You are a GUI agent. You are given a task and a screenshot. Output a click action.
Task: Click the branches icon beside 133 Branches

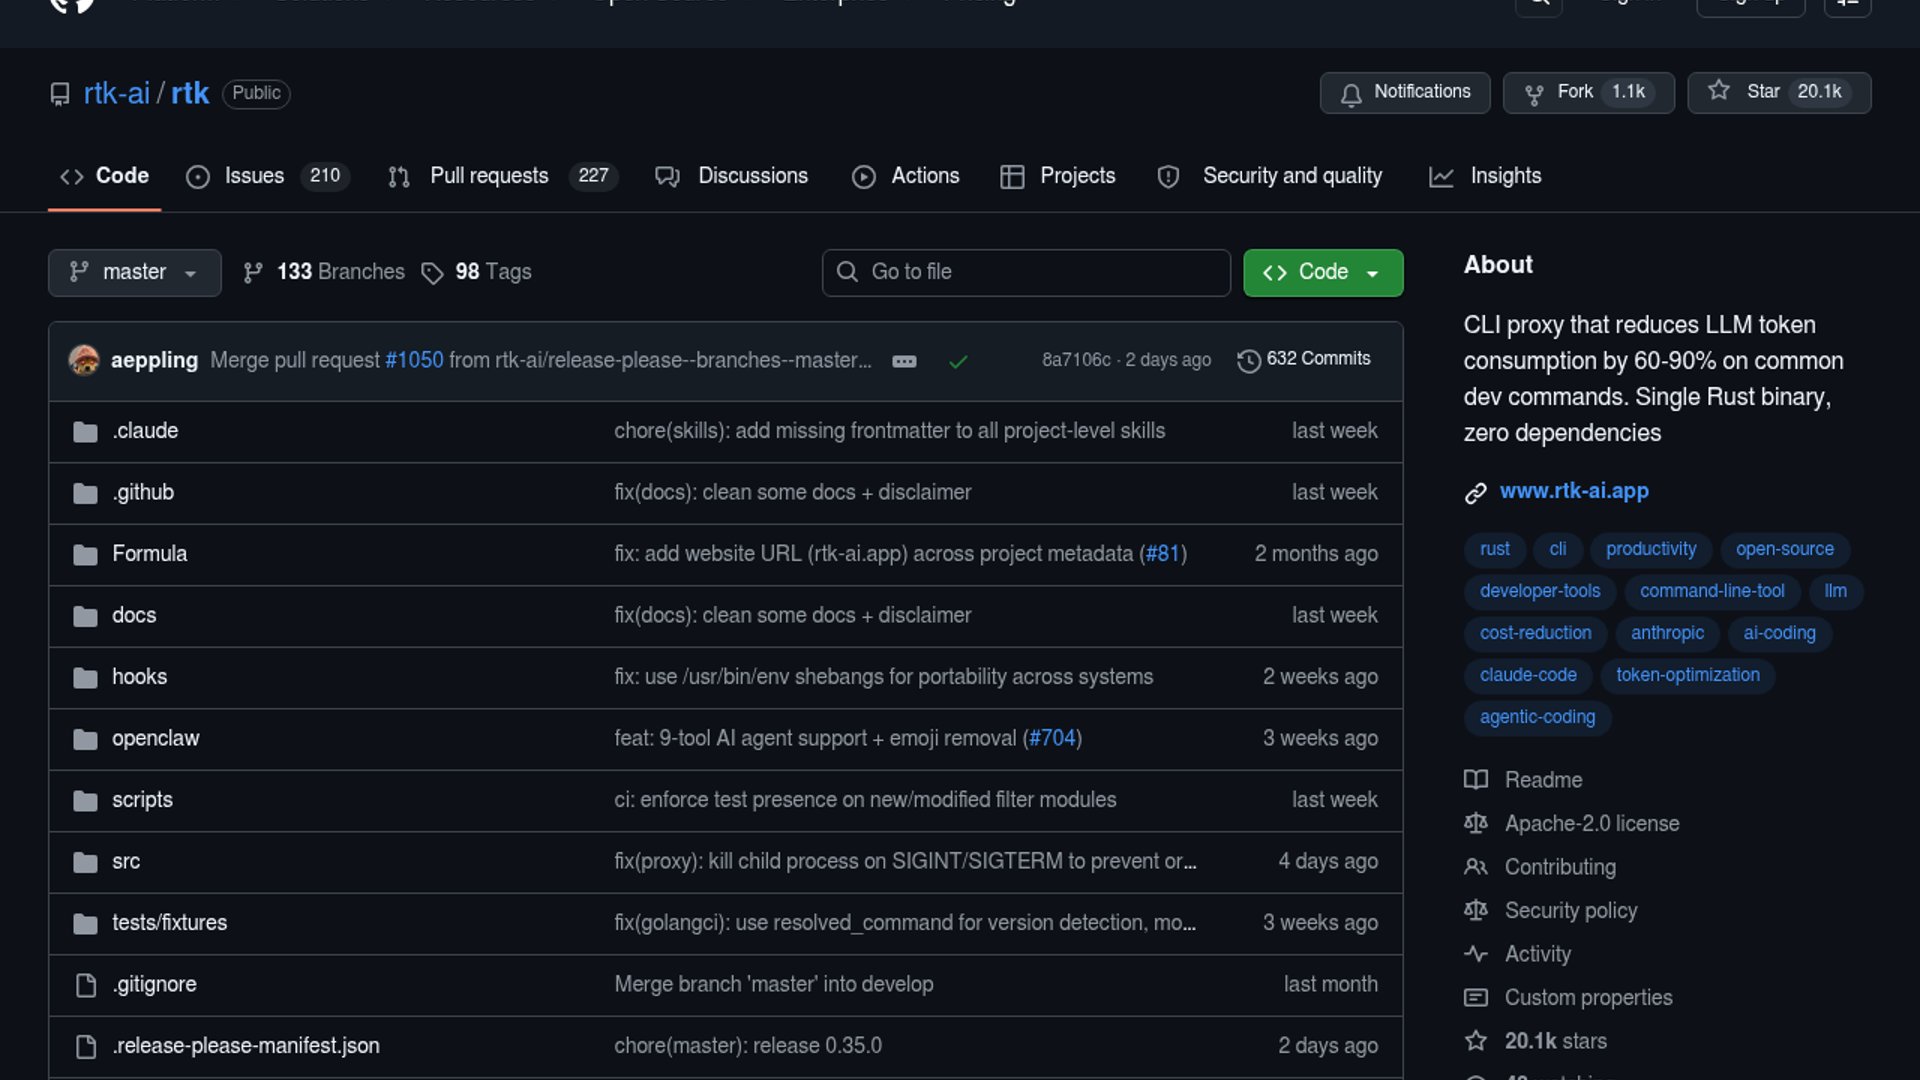point(253,273)
